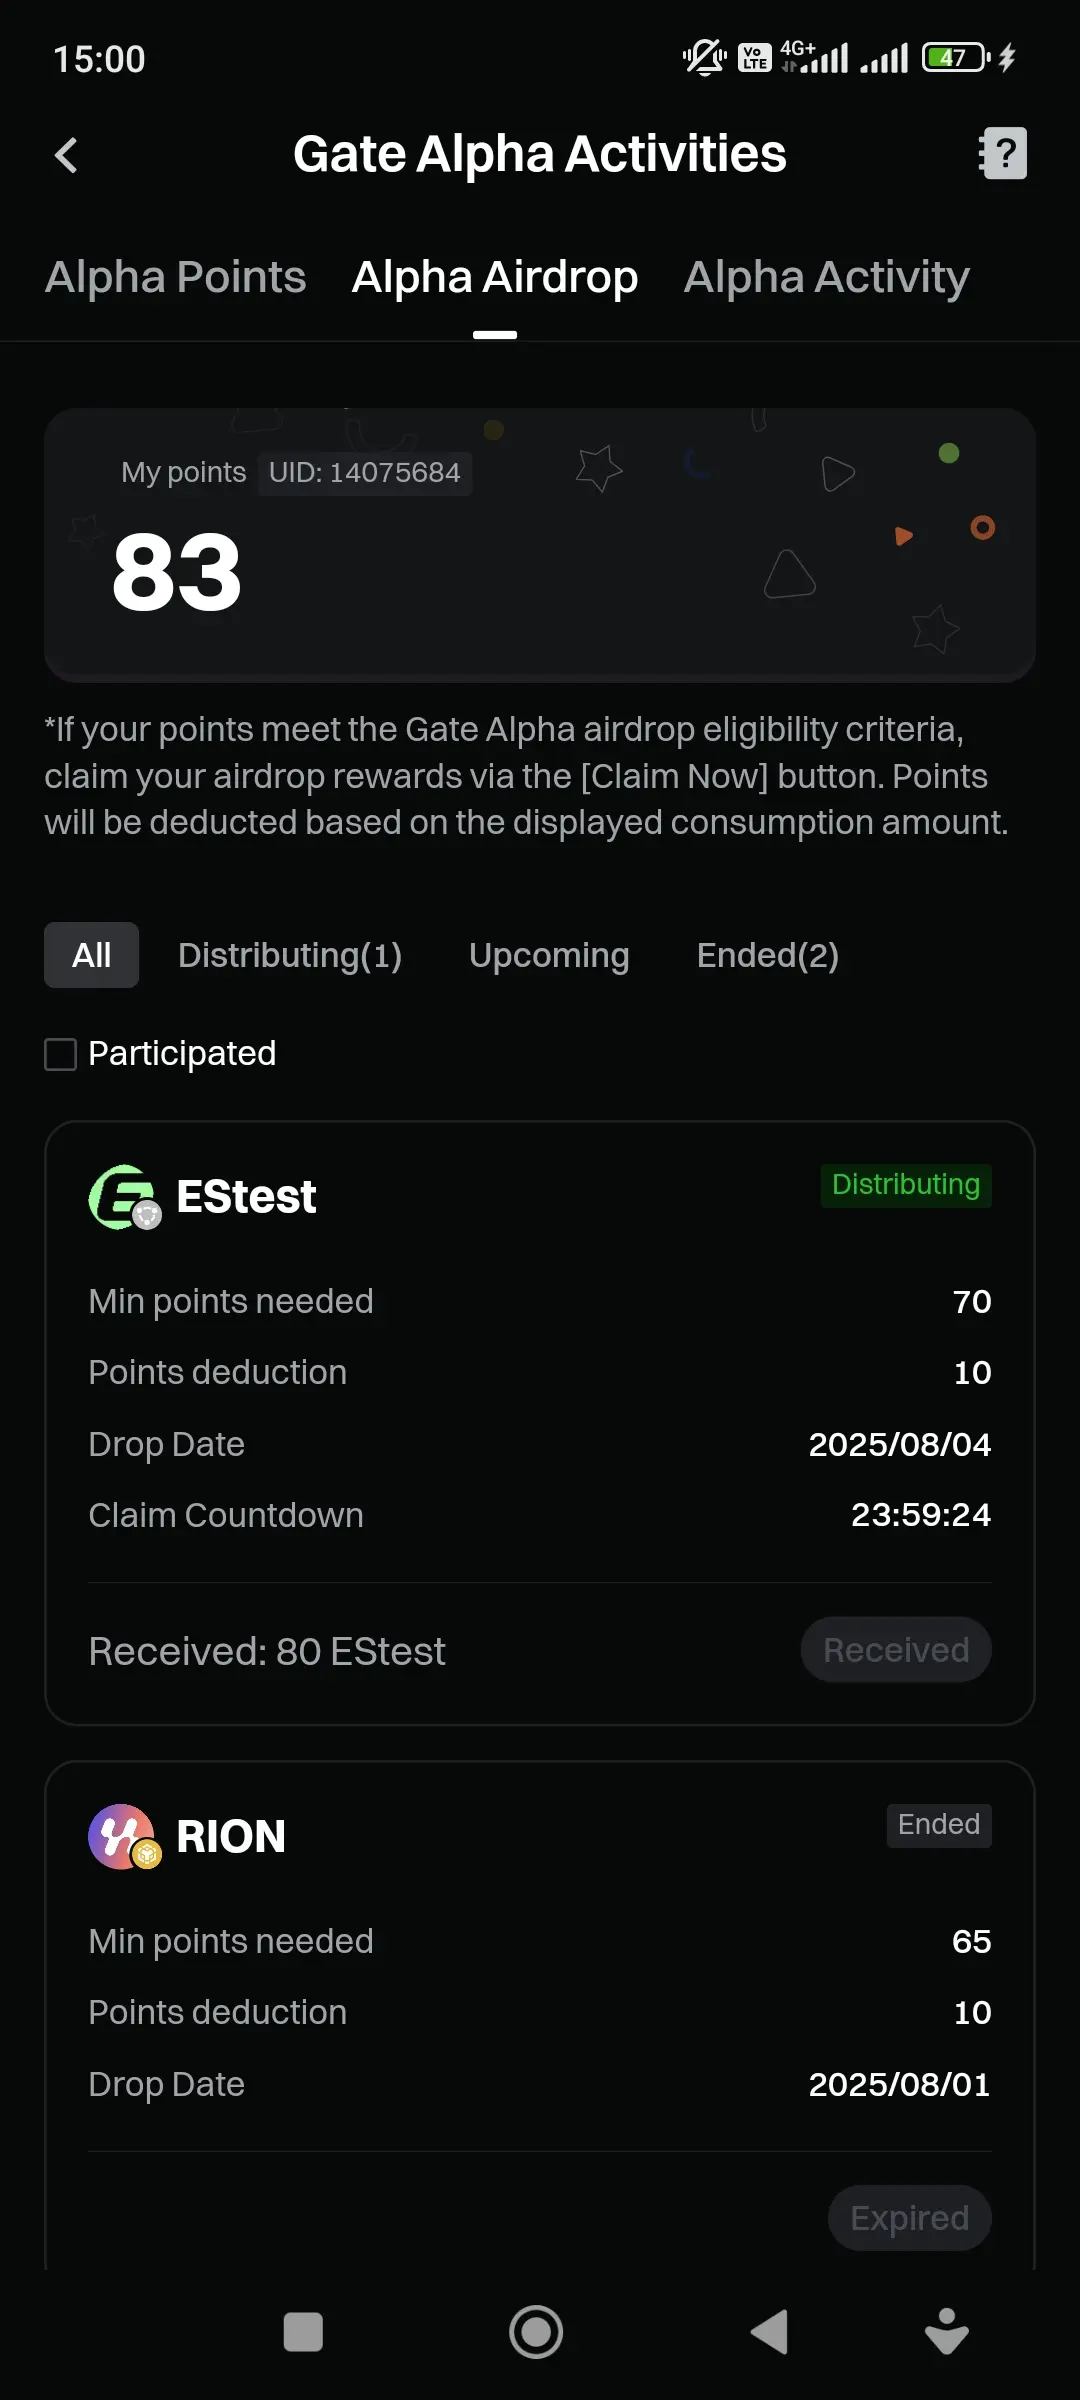The image size is (1080, 2400).
Task: Tap the Expired button for RION
Action: pyautogui.click(x=910, y=2218)
